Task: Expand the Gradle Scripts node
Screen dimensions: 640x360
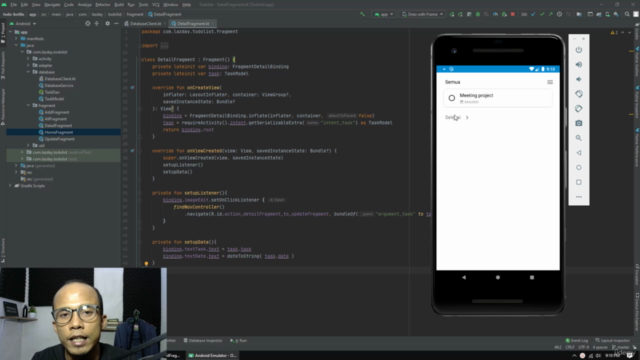Action: [x=10, y=186]
